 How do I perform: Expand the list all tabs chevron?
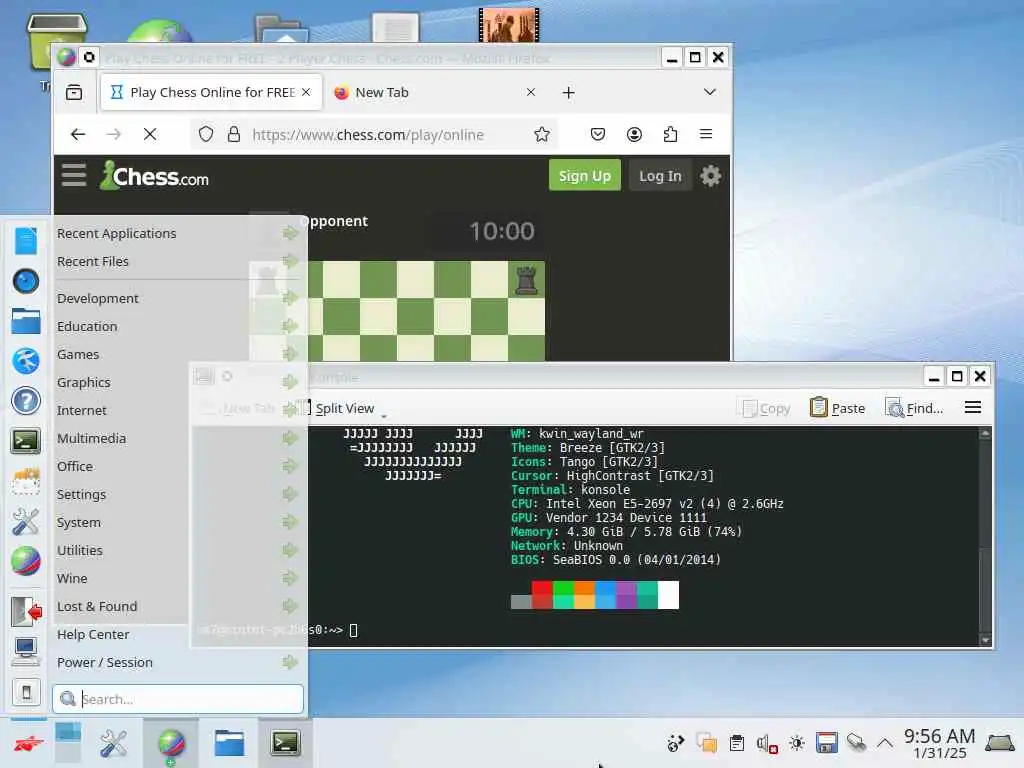(710, 92)
